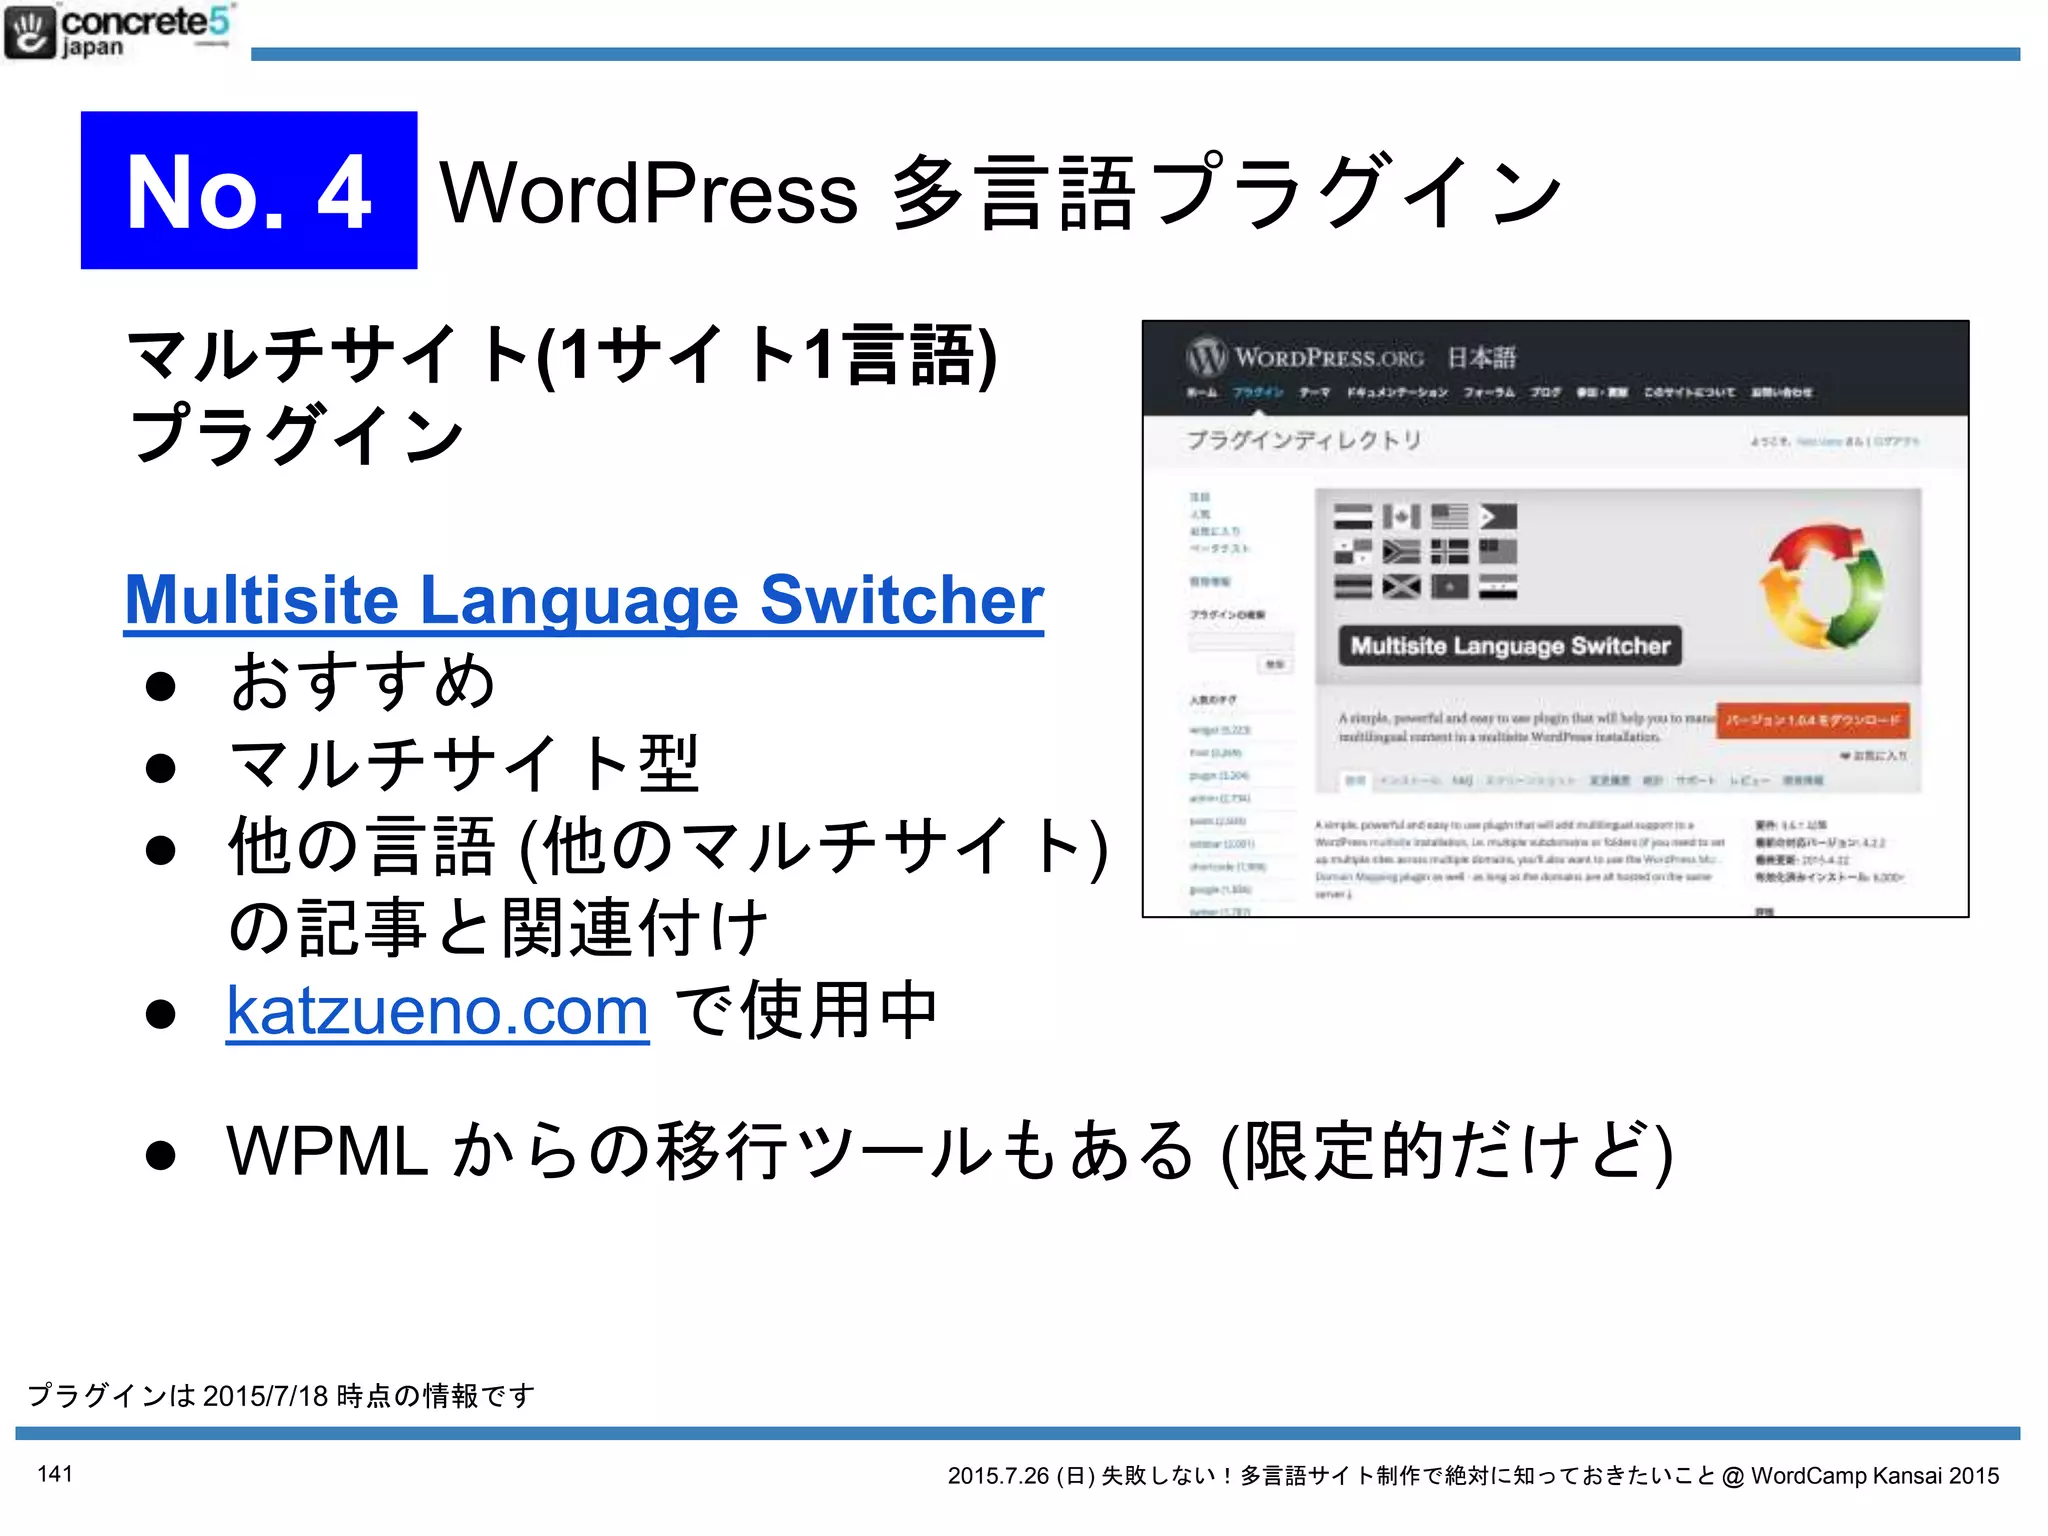Click the 日本語 label beside the WordPress.org logo

(1481, 357)
